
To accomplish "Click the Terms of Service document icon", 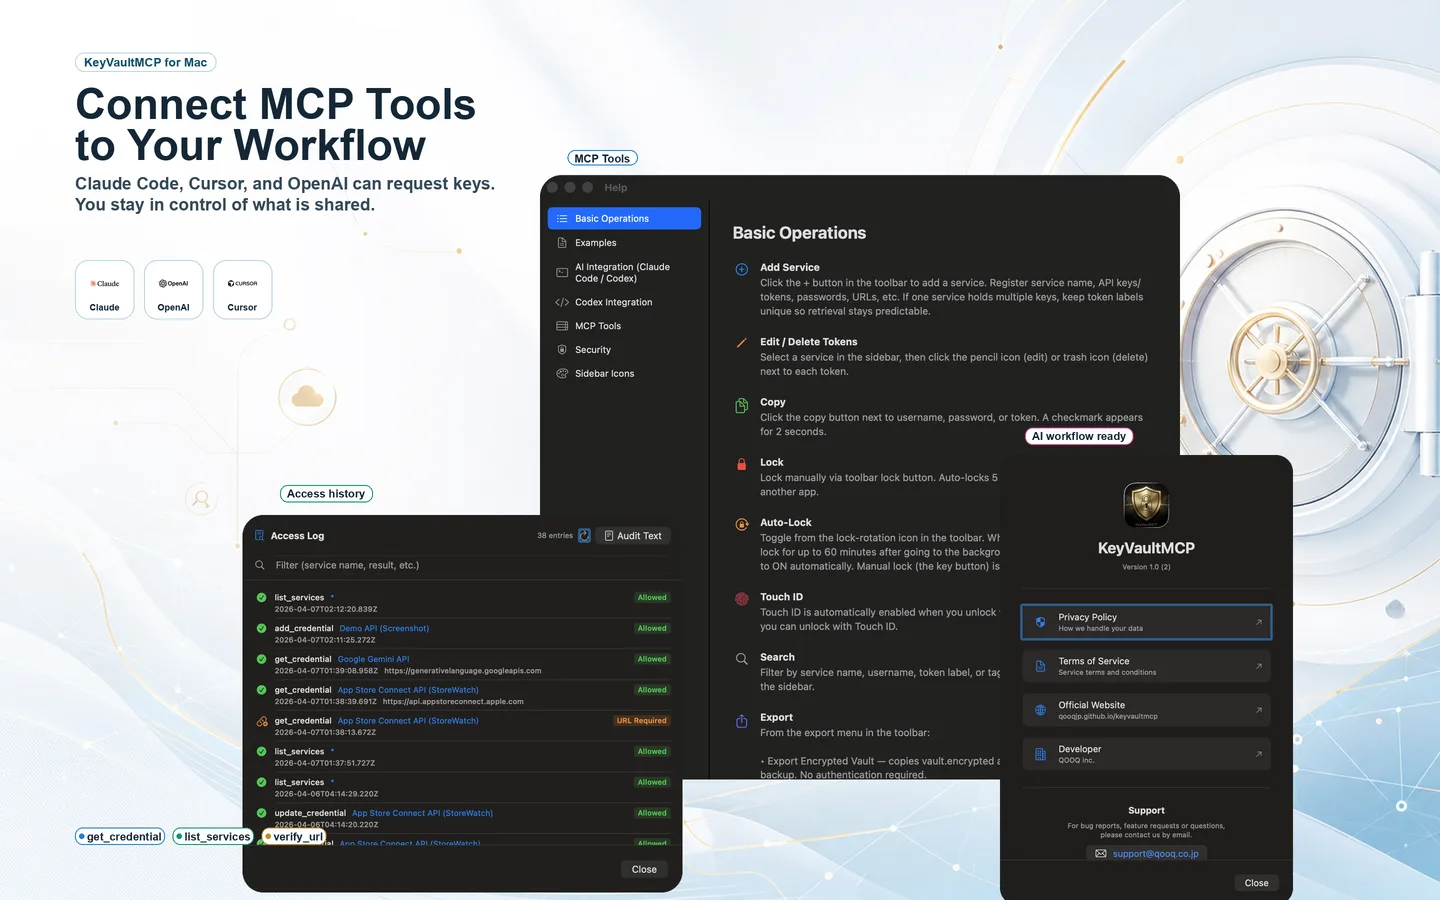I will click(1040, 666).
